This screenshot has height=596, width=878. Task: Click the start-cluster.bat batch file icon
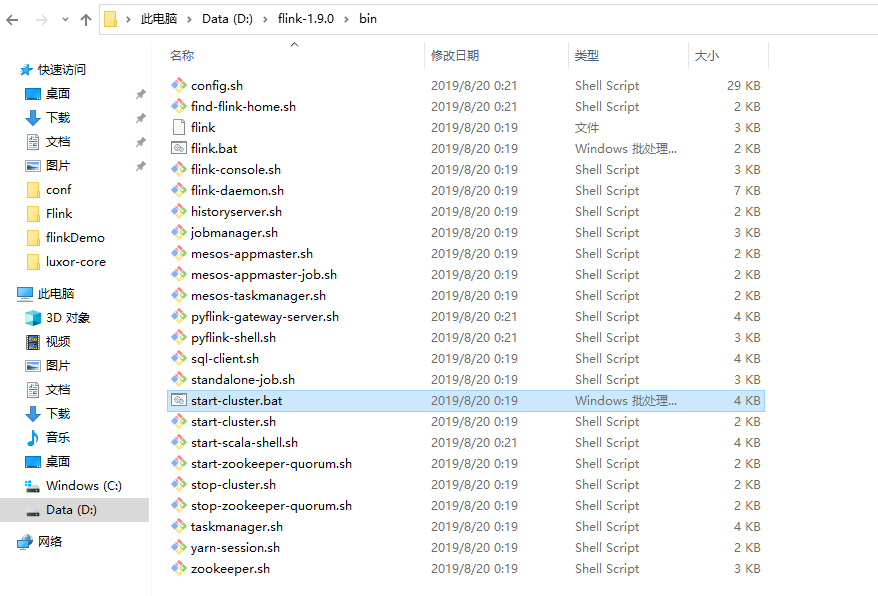(x=179, y=400)
